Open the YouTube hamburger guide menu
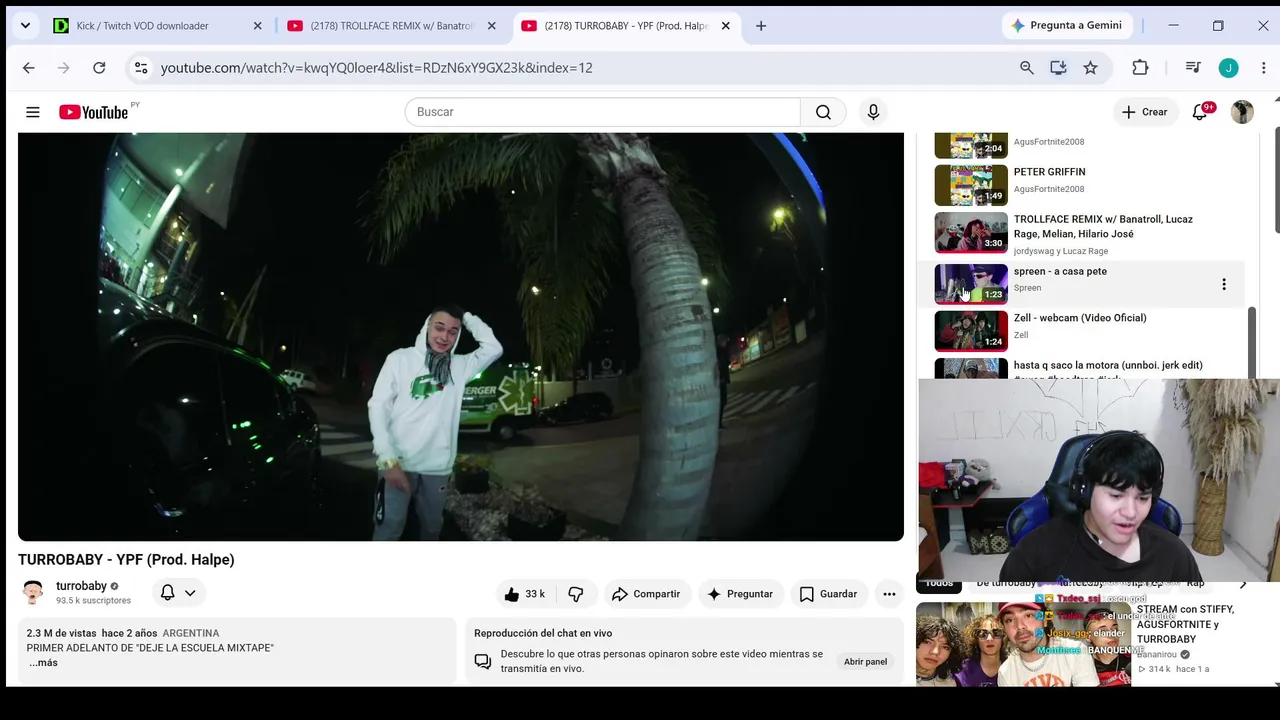Screen dimensions: 1280x720 click(x=33, y=112)
